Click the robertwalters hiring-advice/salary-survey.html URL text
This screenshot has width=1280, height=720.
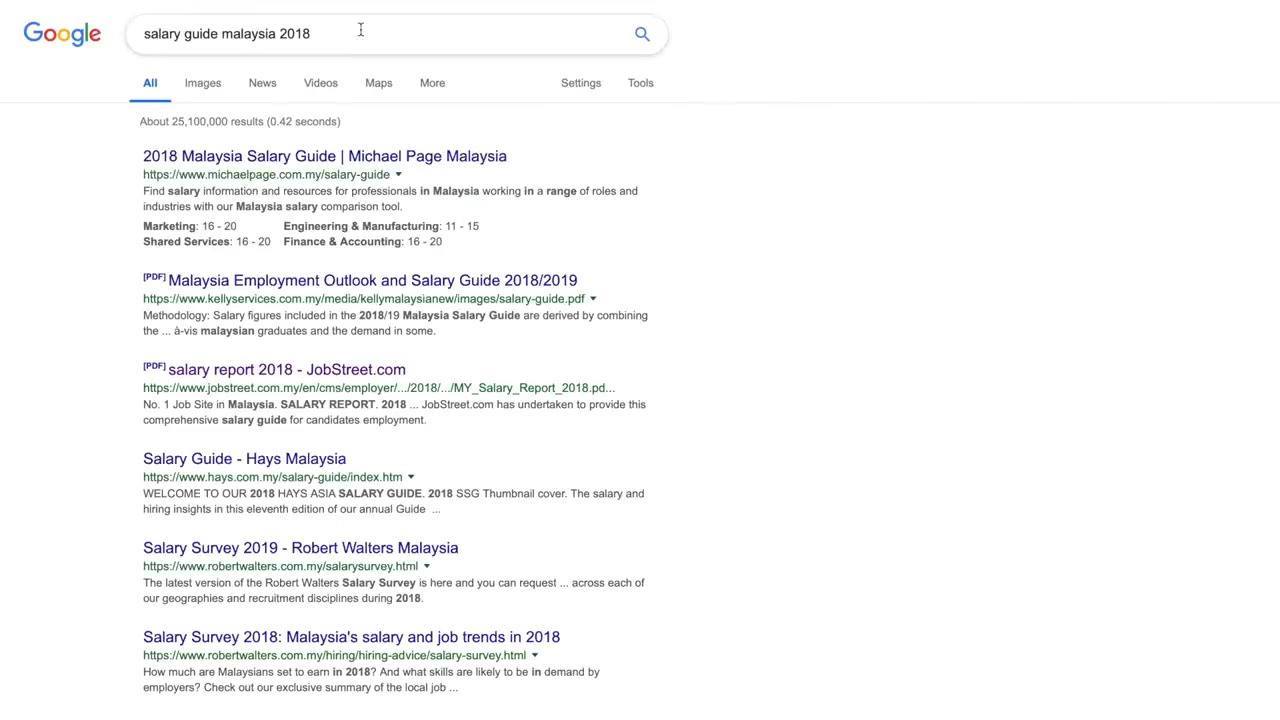(x=335, y=656)
